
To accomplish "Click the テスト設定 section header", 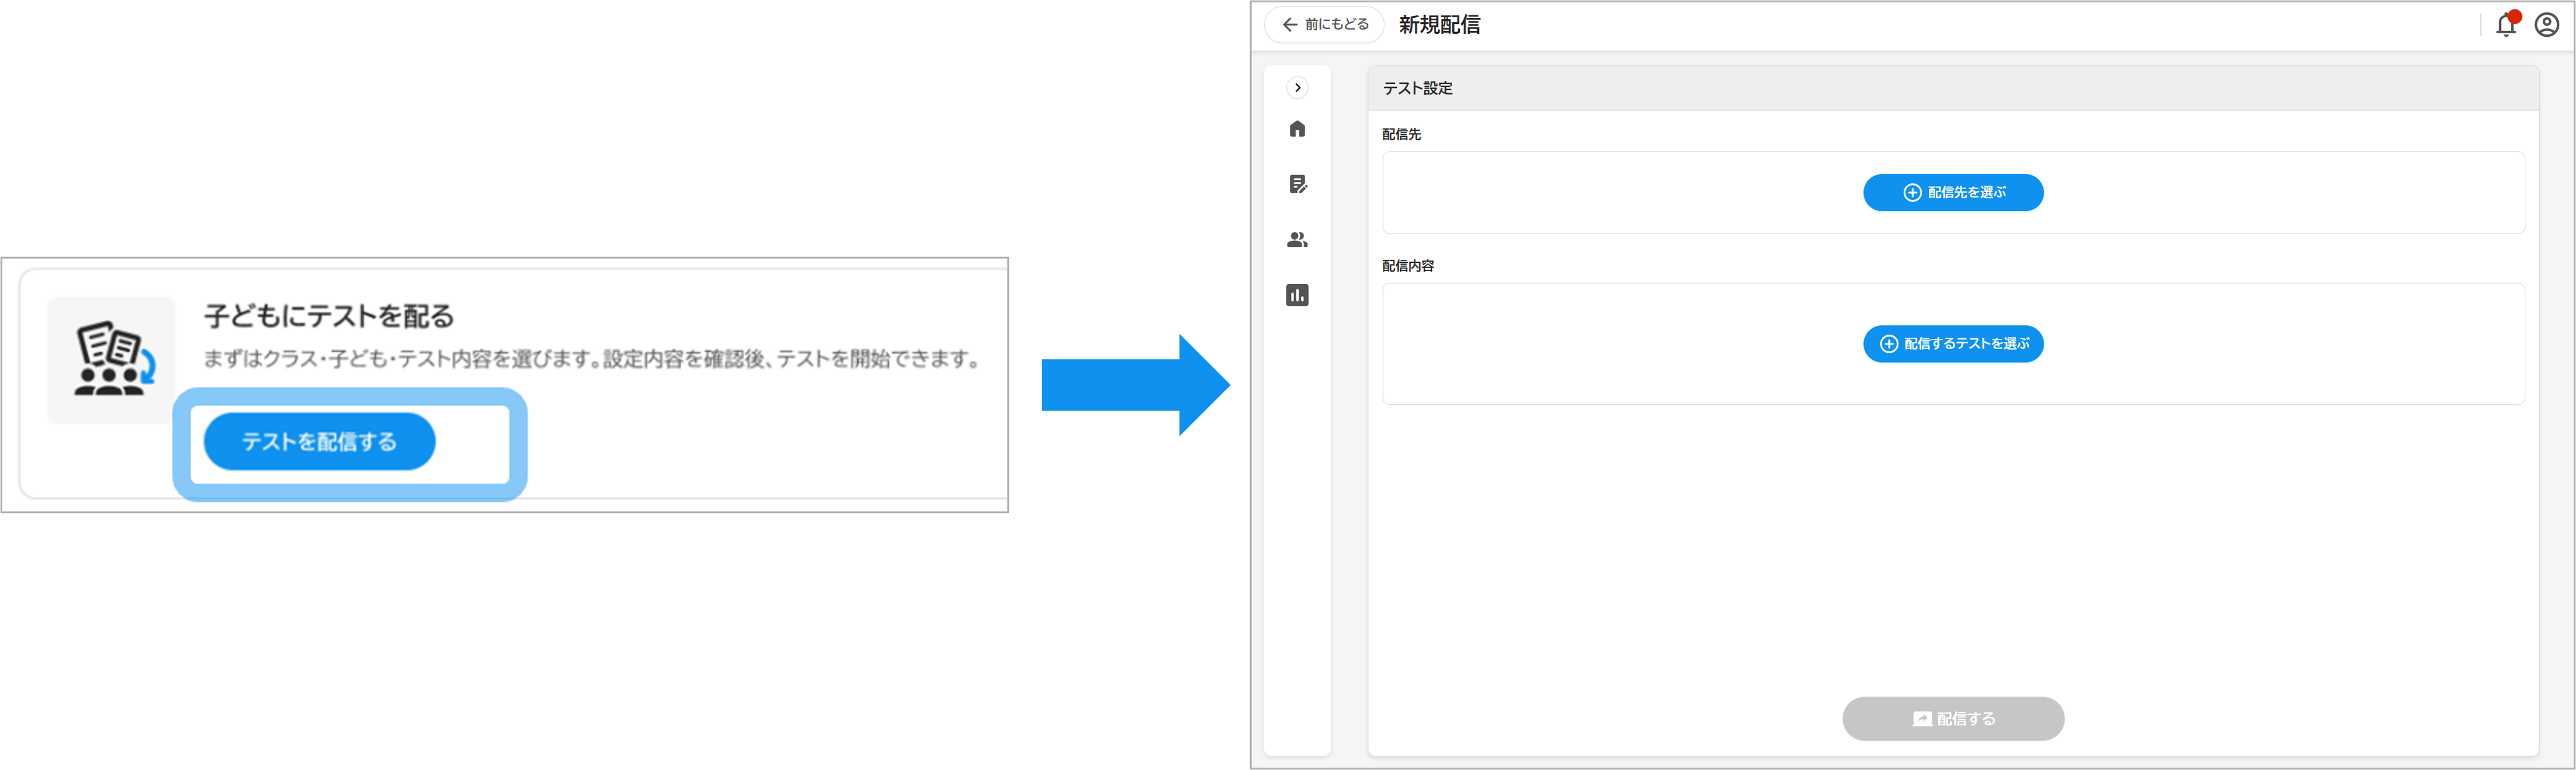I will tap(1417, 88).
